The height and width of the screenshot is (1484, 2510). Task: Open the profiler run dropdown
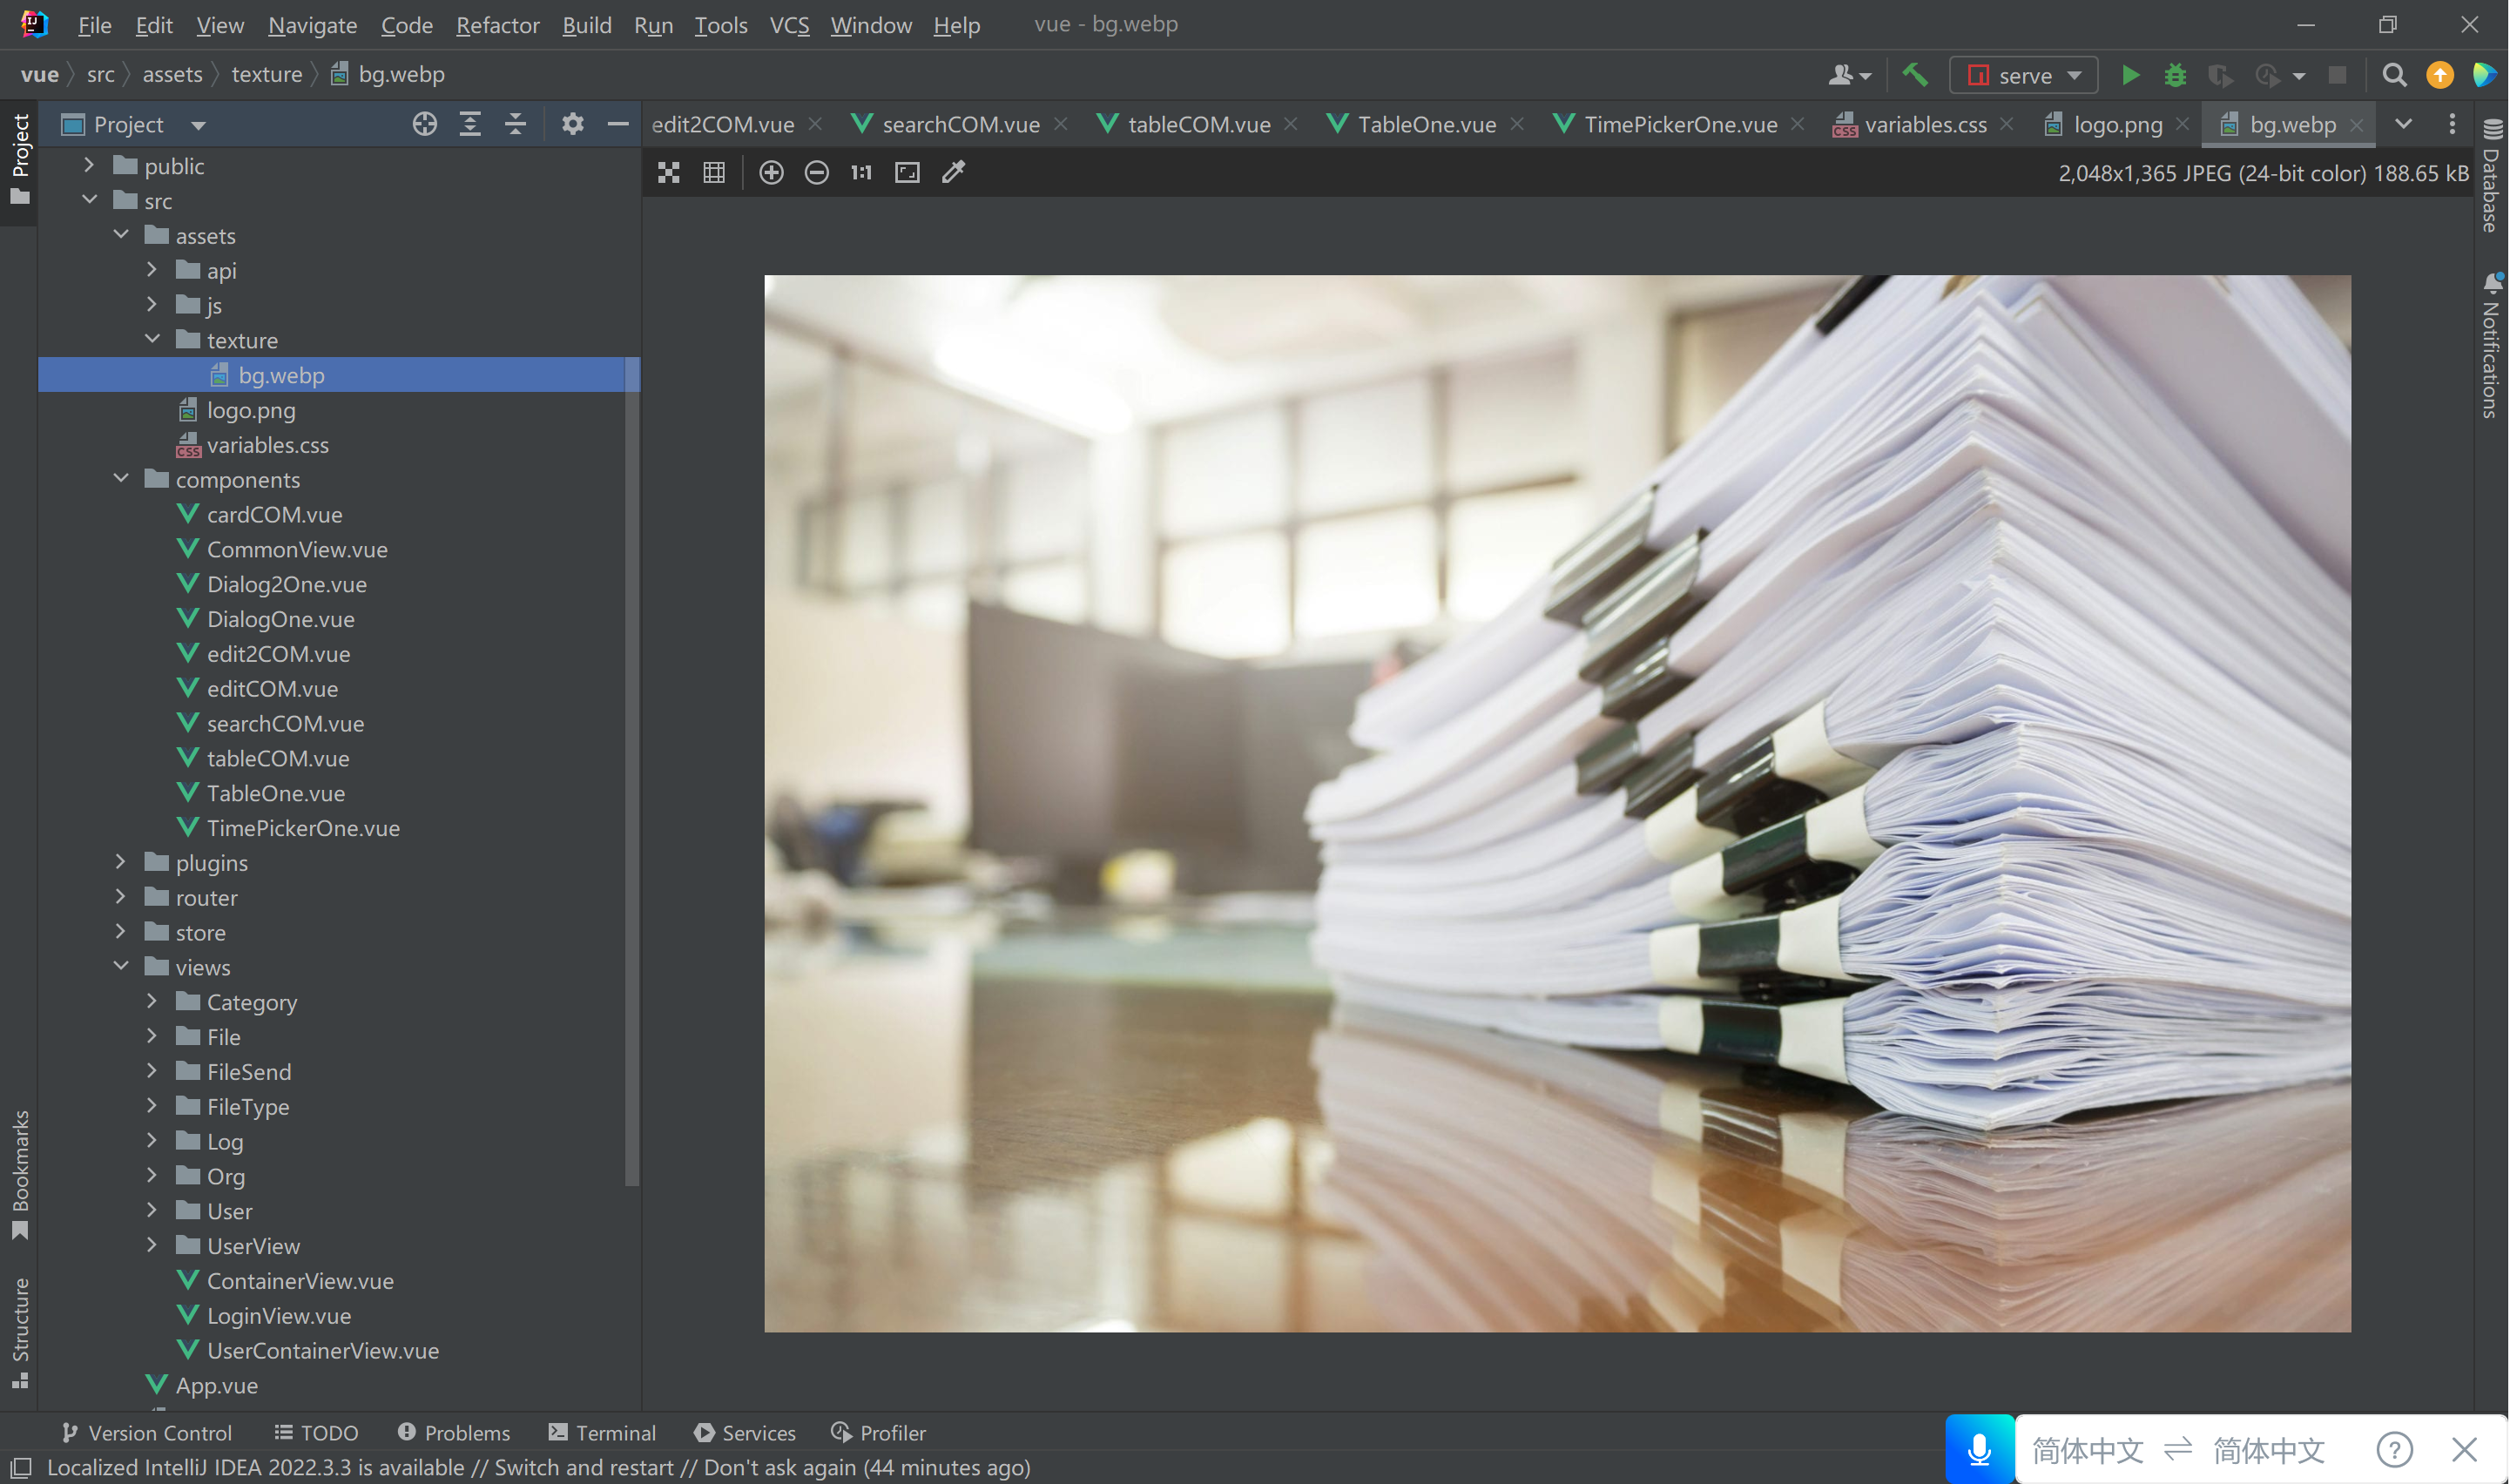point(2299,76)
